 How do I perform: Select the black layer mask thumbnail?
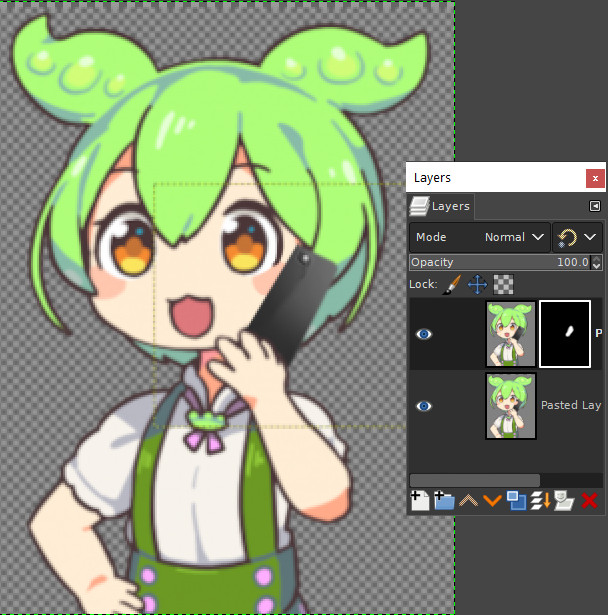[565, 334]
